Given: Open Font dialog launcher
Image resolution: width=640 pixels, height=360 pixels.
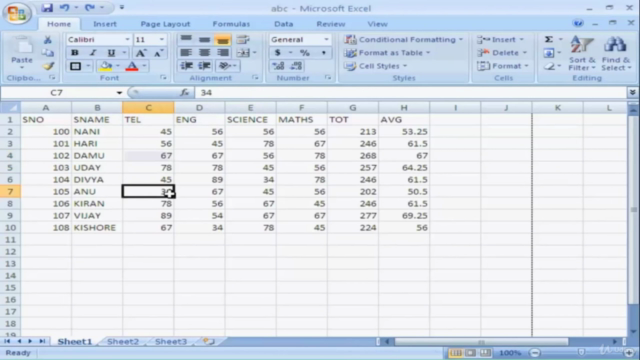Looking at the screenshot, I should pyautogui.click(x=163, y=78).
